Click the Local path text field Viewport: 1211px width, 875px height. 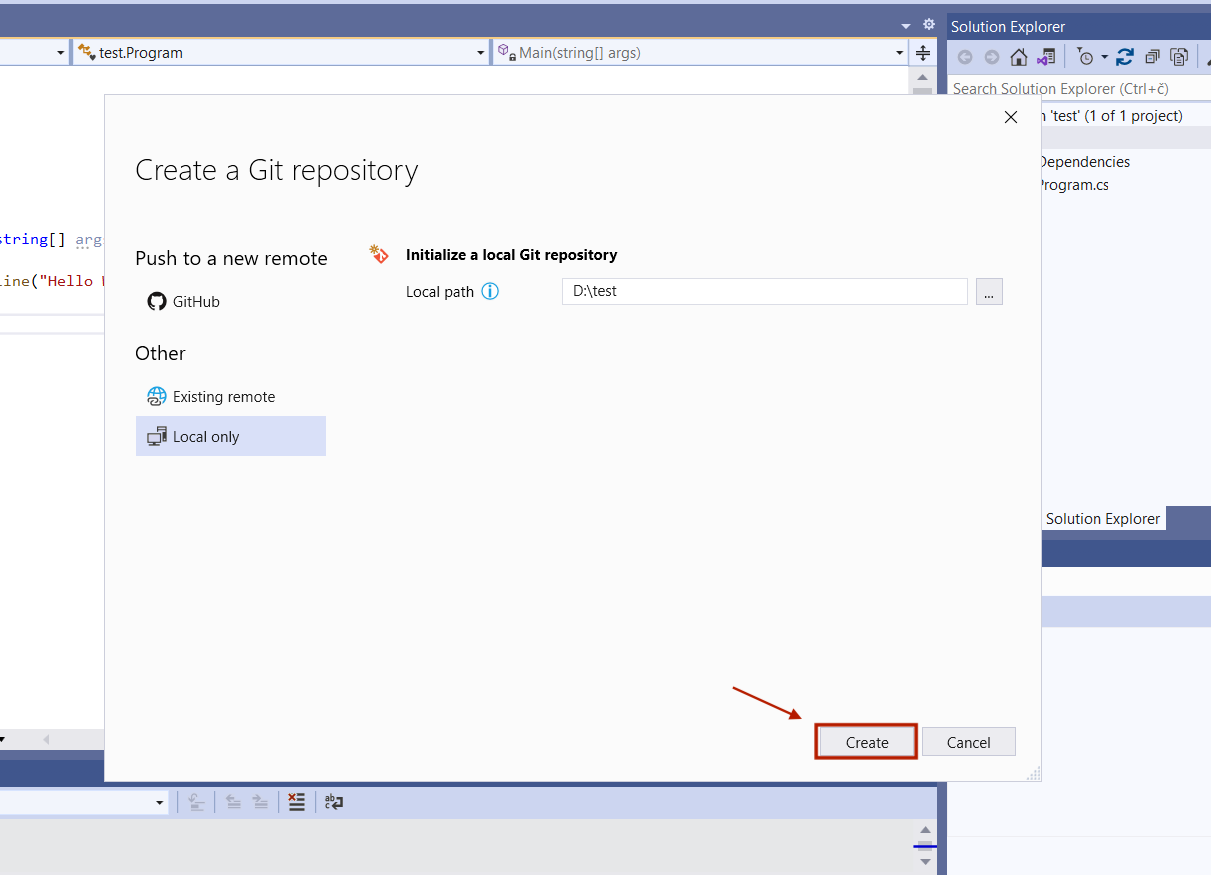point(764,292)
